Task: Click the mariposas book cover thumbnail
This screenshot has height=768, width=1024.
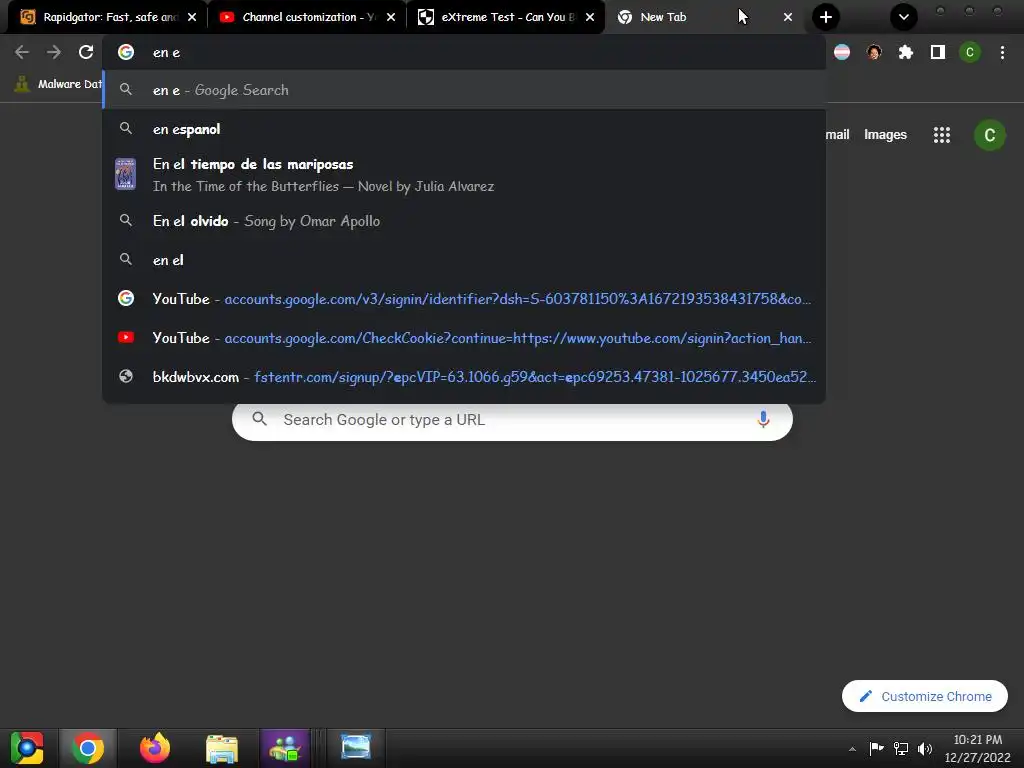Action: pos(125,174)
